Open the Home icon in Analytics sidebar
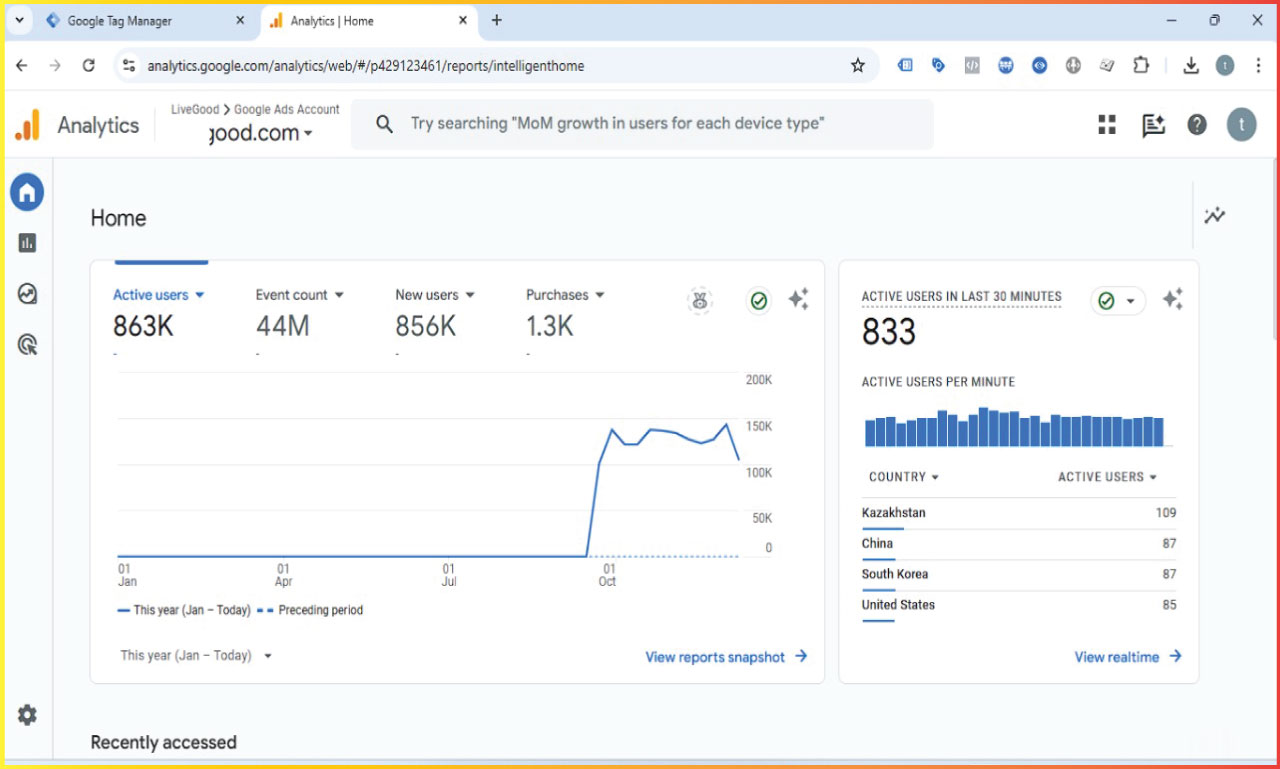Screen dimensions: 1280x769 coord(27,192)
